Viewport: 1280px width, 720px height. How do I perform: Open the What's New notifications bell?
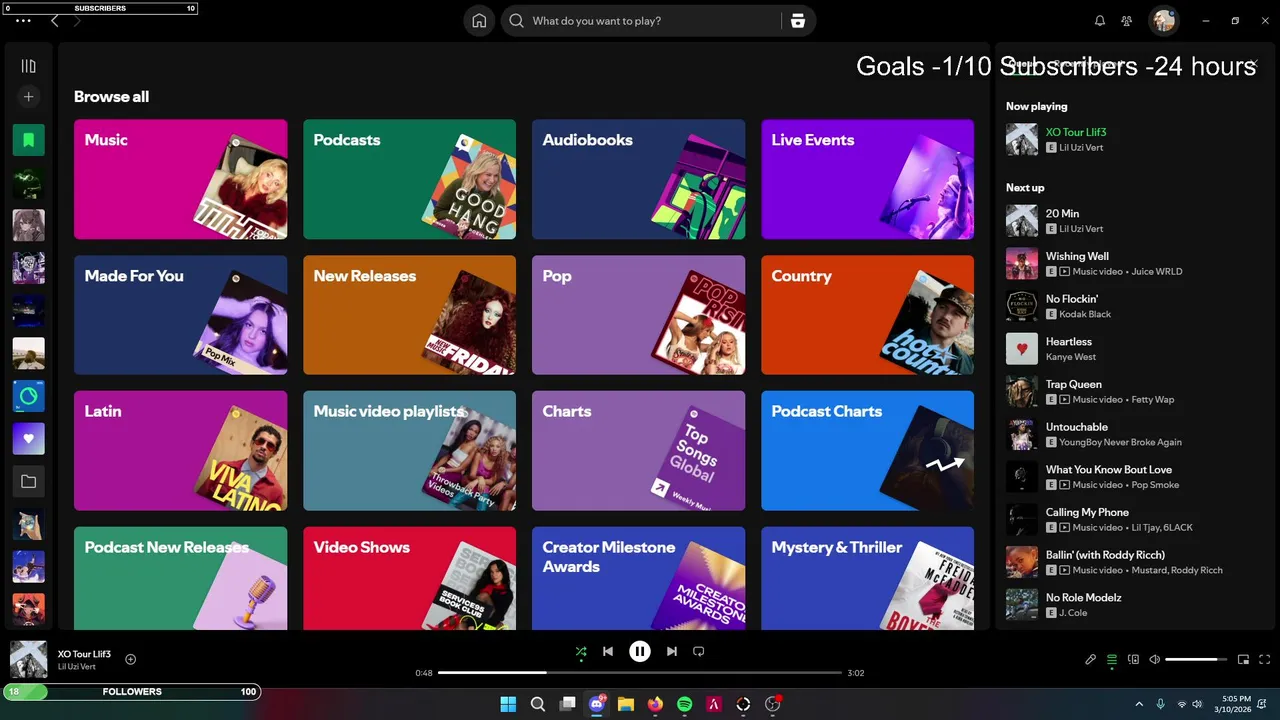1100,21
